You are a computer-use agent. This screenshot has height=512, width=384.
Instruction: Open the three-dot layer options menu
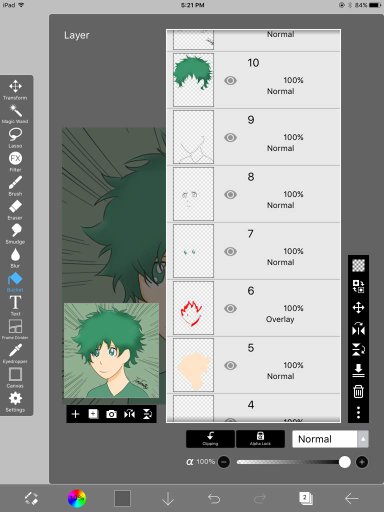pos(358,412)
